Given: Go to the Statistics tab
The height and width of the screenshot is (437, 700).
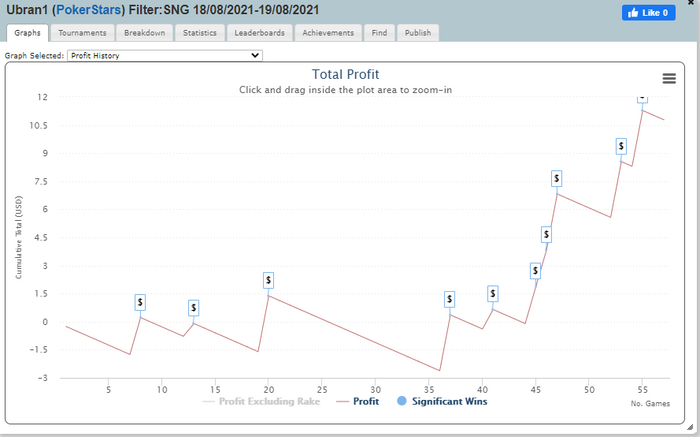Looking at the screenshot, I should [202, 33].
